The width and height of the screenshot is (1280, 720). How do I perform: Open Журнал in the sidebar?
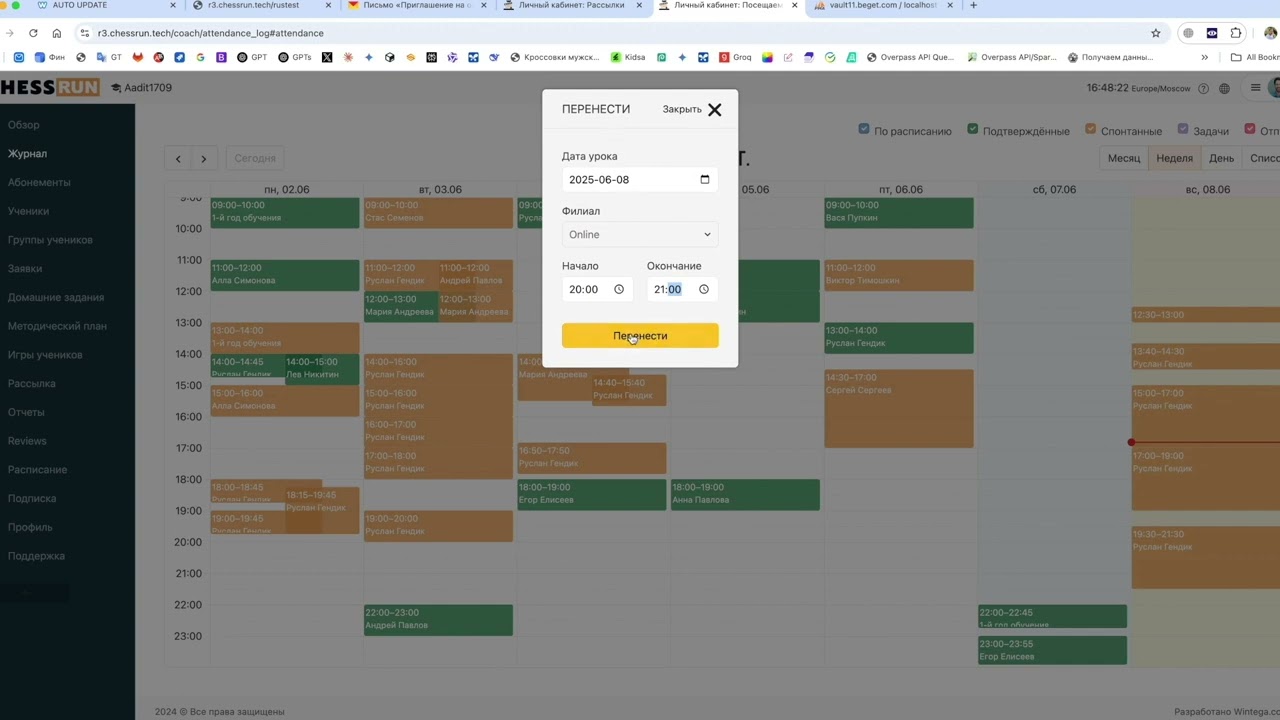pyautogui.click(x=28, y=154)
